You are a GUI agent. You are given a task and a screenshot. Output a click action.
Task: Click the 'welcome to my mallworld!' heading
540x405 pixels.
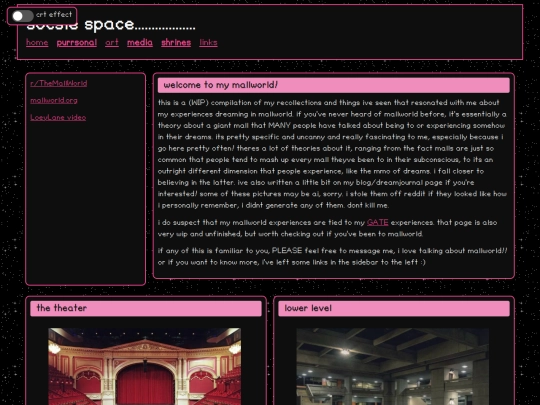[x=334, y=85]
